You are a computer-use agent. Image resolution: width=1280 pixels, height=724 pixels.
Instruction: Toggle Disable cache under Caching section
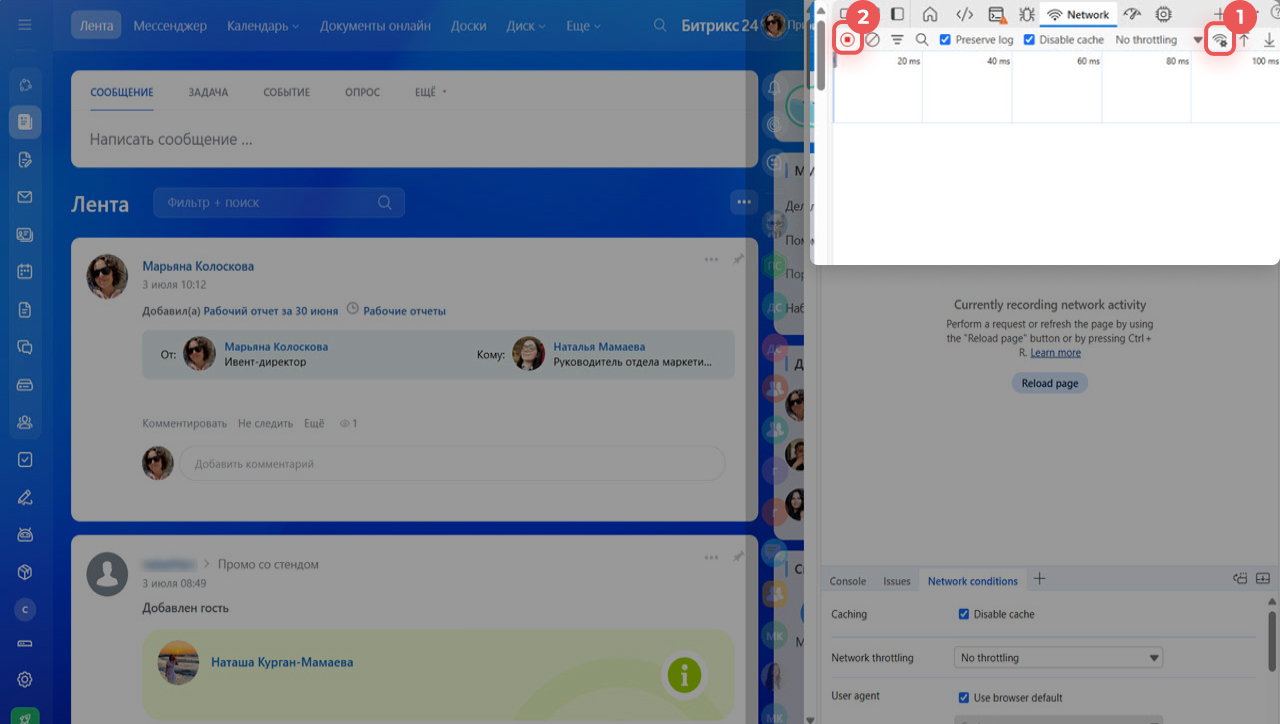pos(964,614)
